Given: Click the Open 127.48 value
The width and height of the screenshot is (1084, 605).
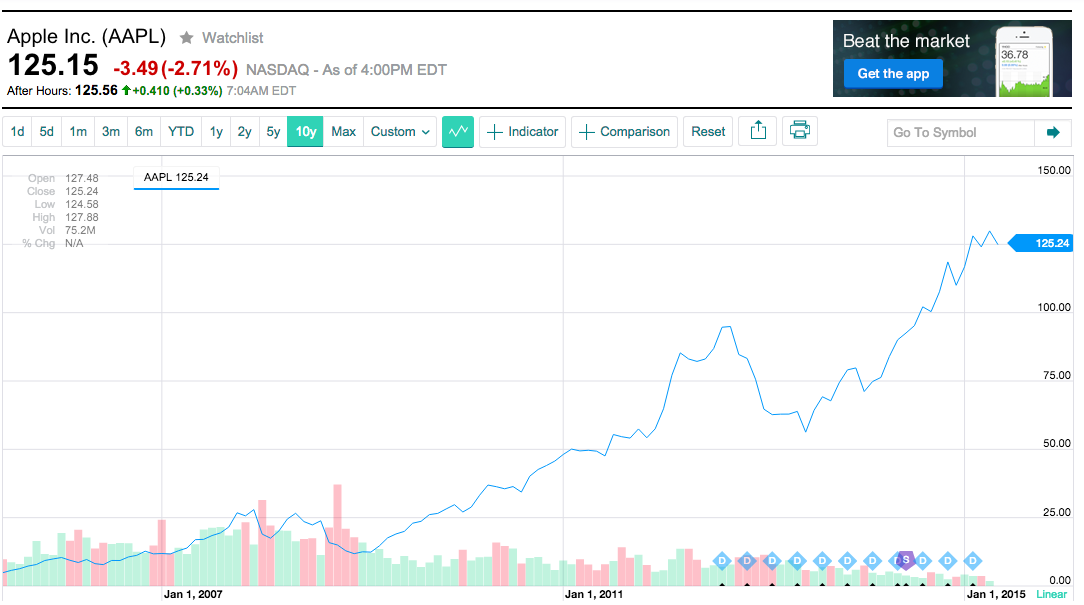Looking at the screenshot, I should pyautogui.click(x=82, y=178).
